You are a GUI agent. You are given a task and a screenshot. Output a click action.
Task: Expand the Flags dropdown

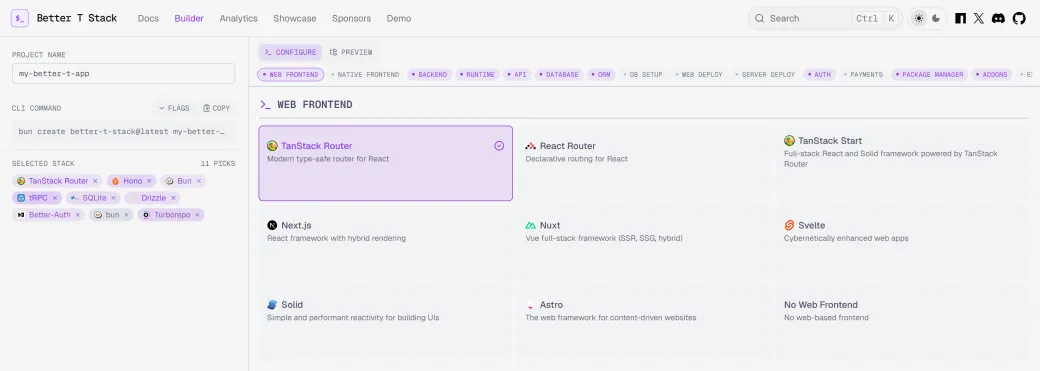[174, 108]
